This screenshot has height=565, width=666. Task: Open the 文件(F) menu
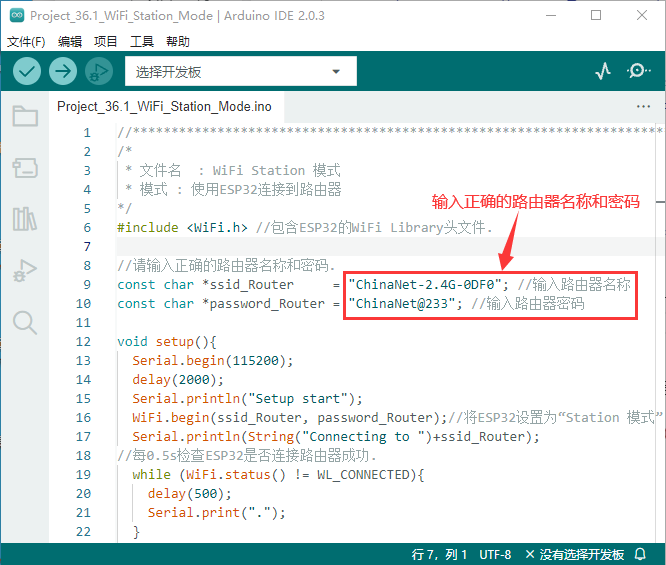(27, 42)
